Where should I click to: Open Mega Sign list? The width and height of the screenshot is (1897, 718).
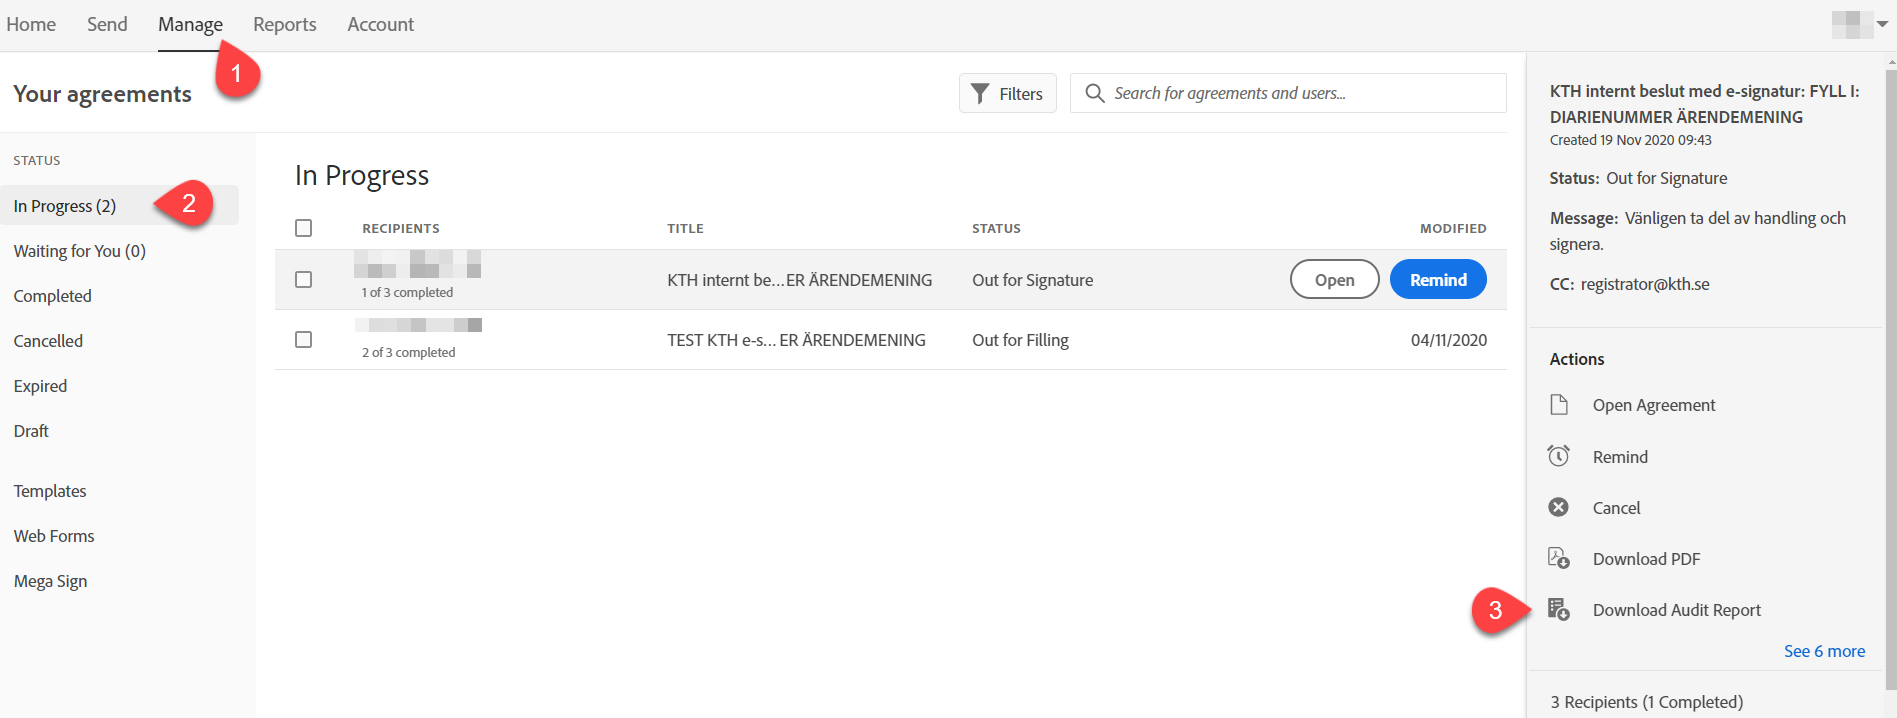(x=50, y=581)
